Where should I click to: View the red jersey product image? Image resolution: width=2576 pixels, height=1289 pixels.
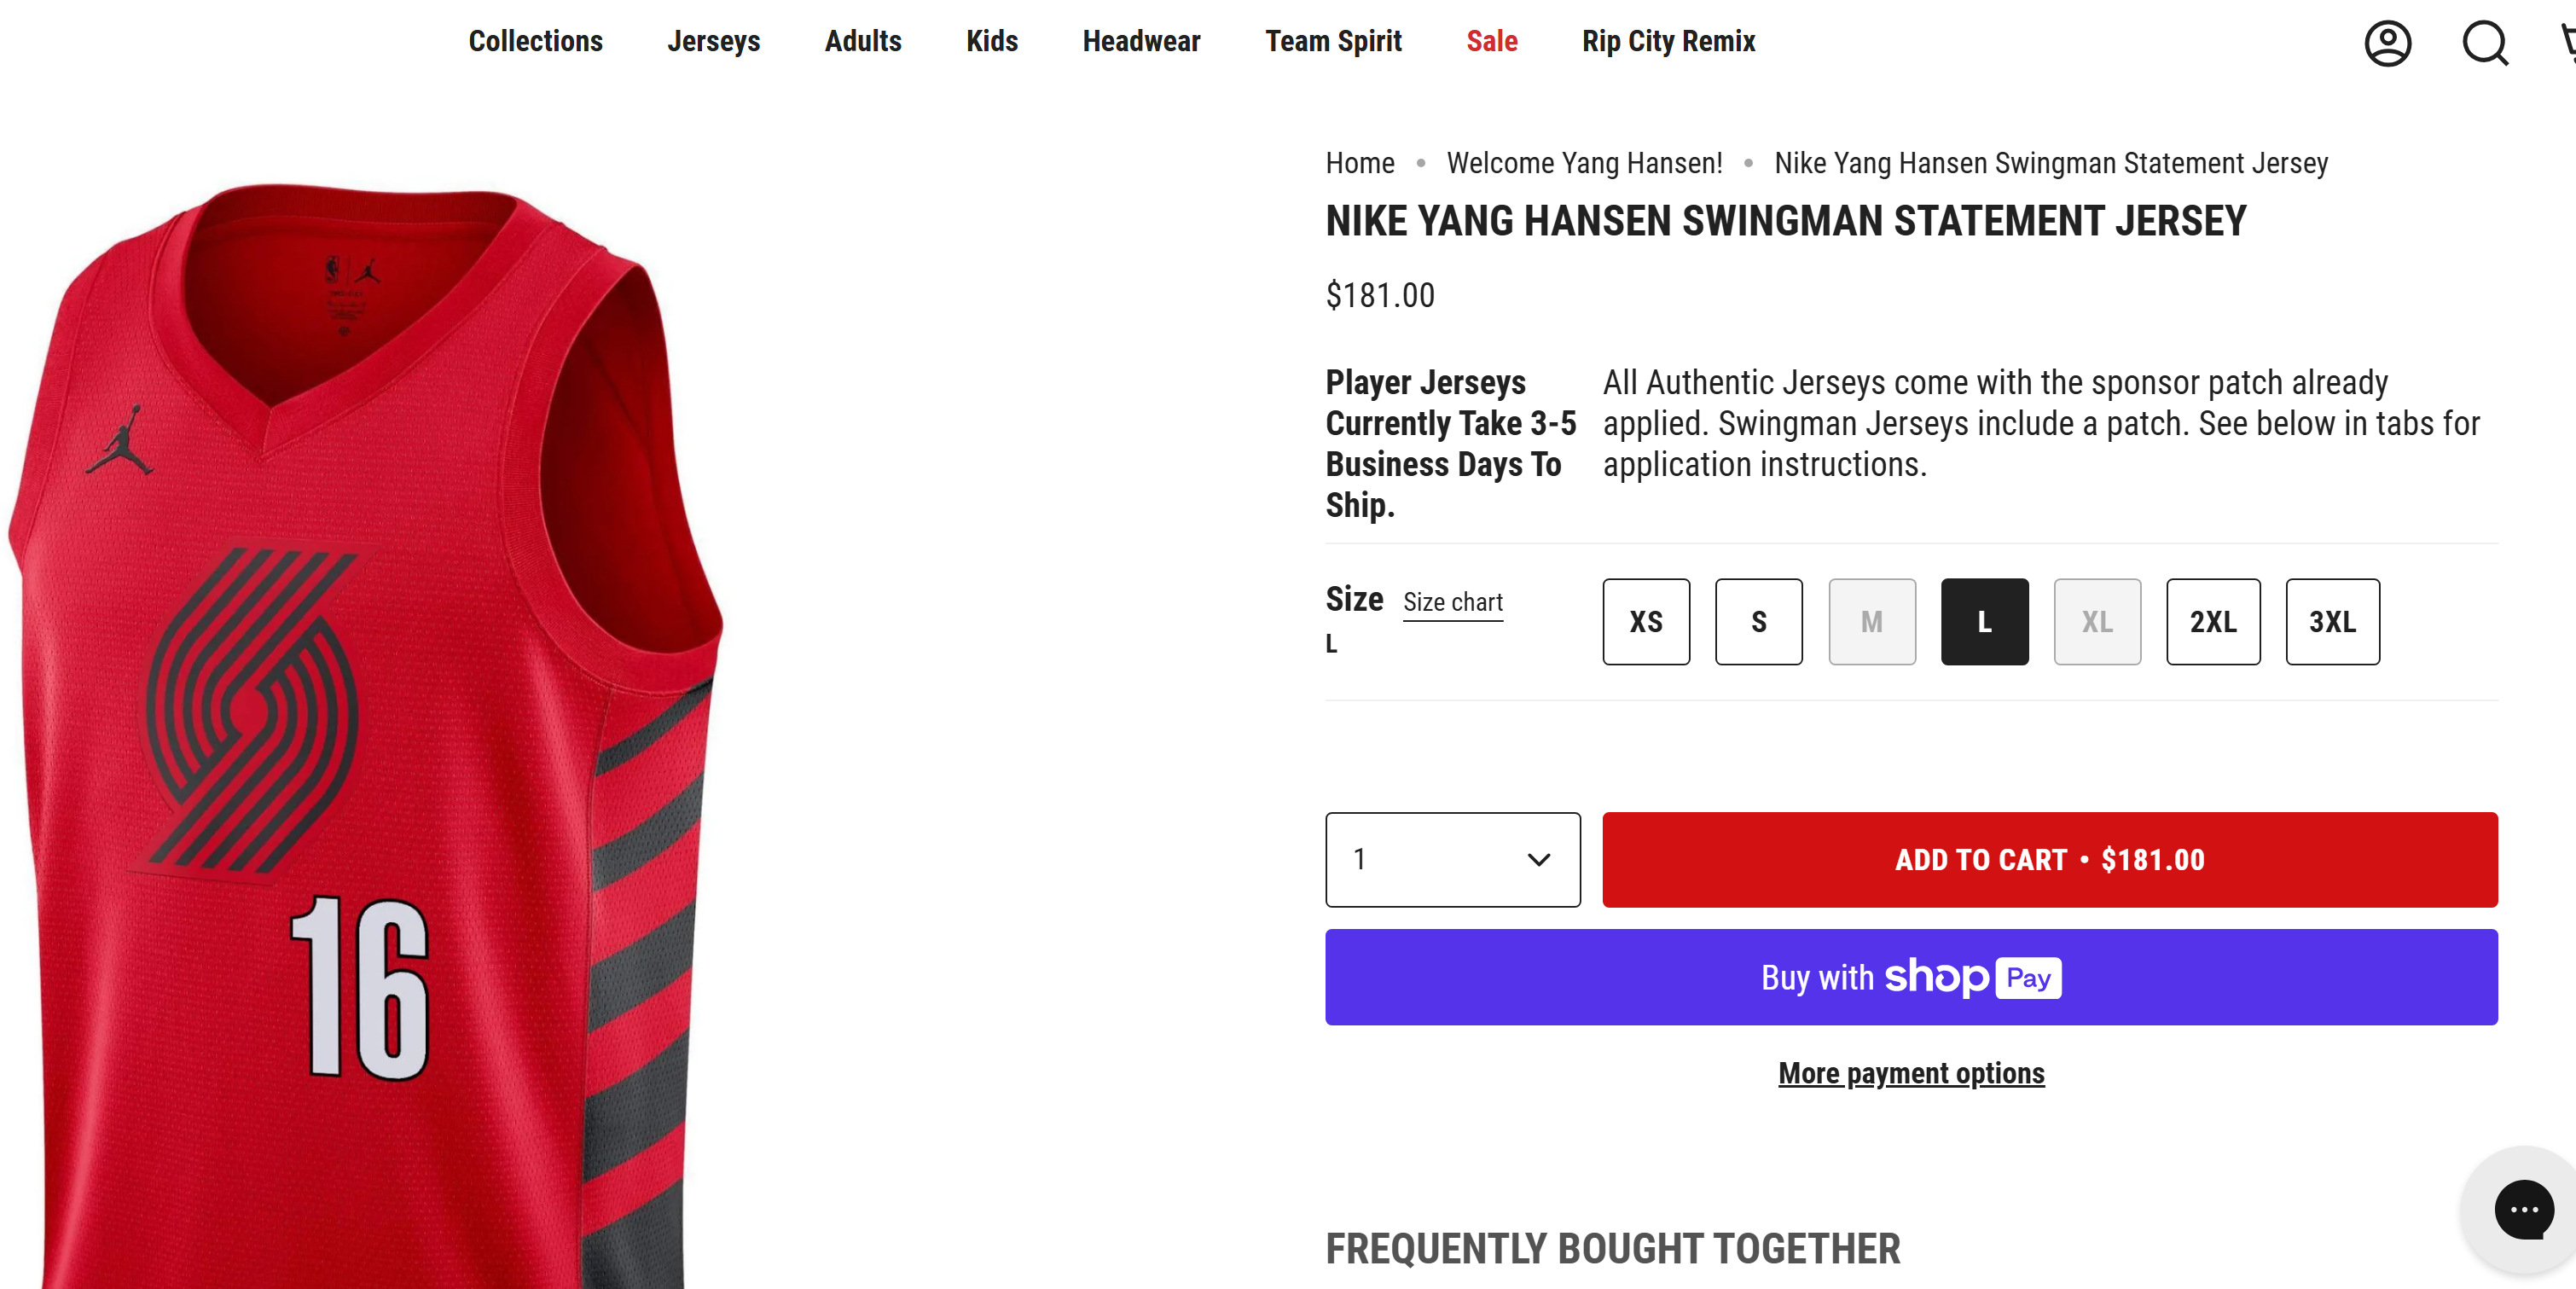(365, 735)
